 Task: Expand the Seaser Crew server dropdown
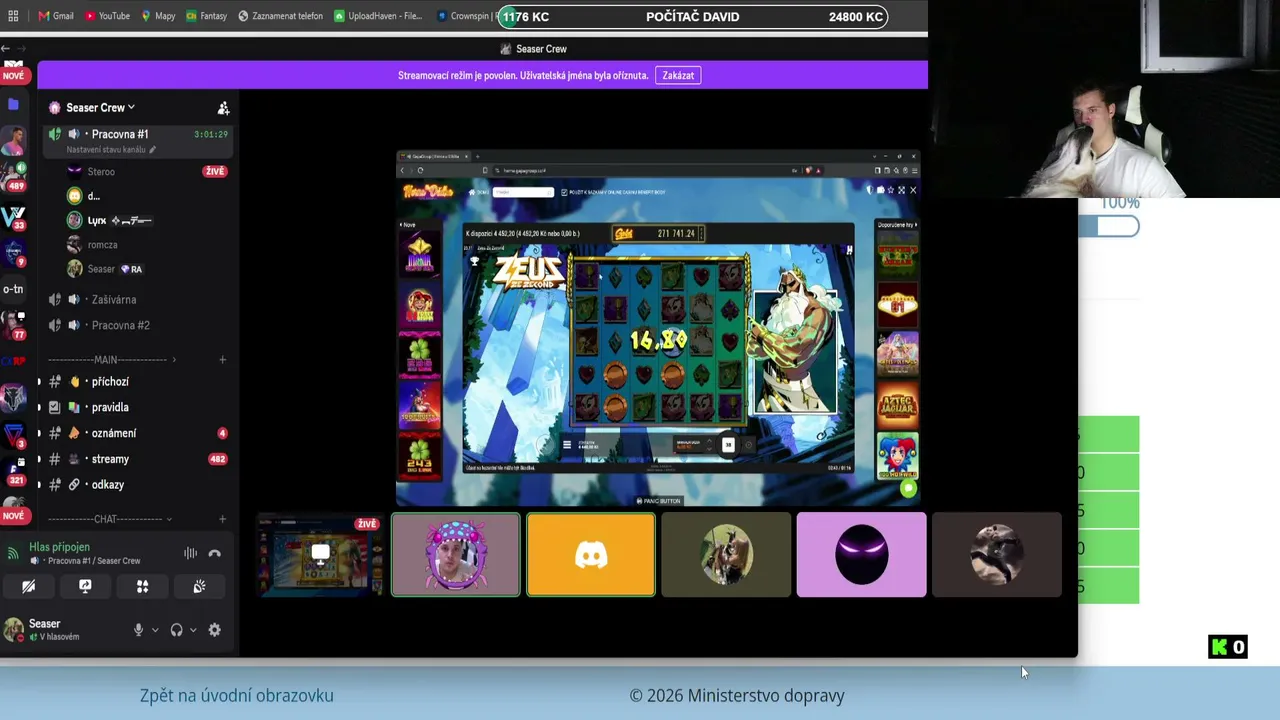(100, 108)
